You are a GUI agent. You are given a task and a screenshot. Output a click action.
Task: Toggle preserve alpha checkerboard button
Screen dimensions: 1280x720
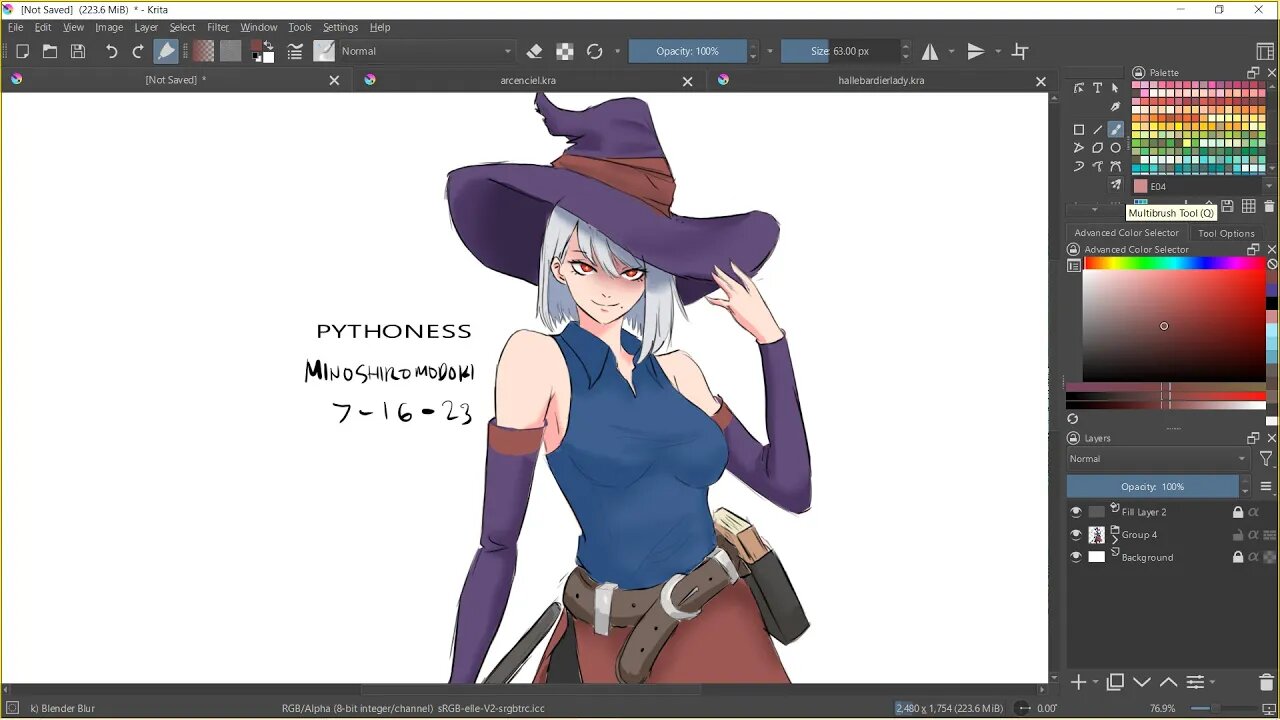(565, 51)
